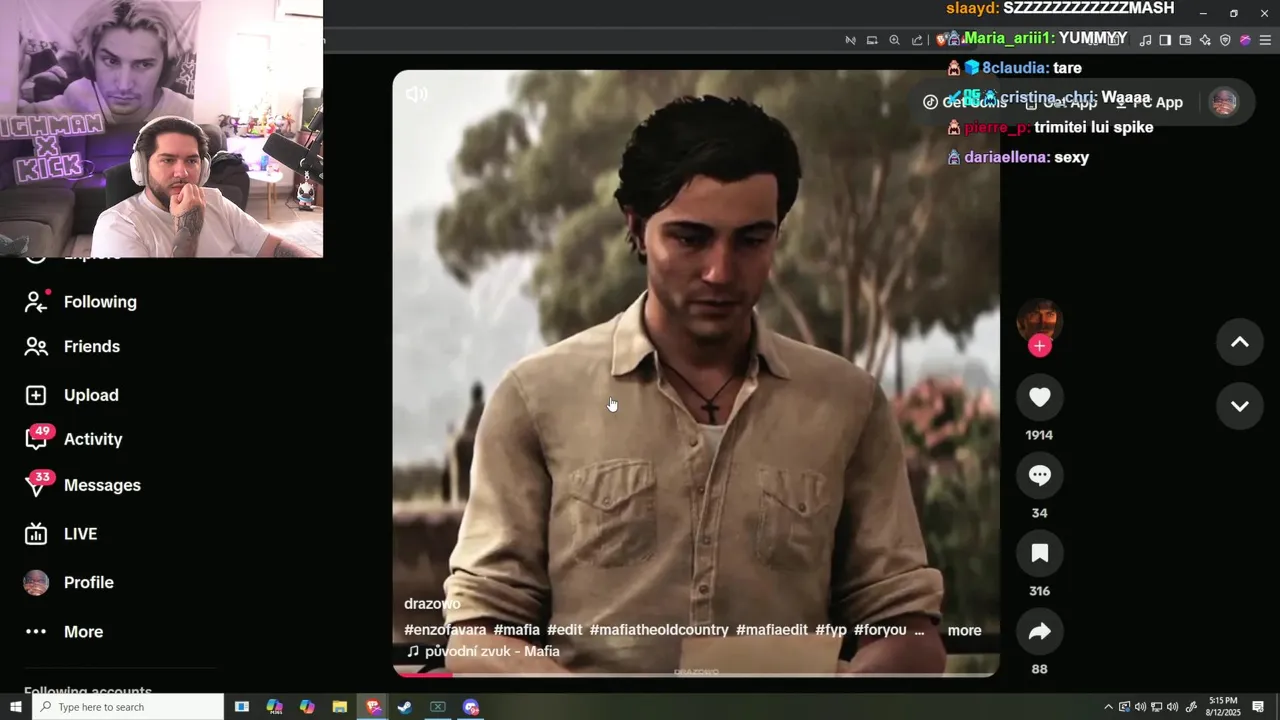Open the #mafiaedit hashtag

coord(772,630)
